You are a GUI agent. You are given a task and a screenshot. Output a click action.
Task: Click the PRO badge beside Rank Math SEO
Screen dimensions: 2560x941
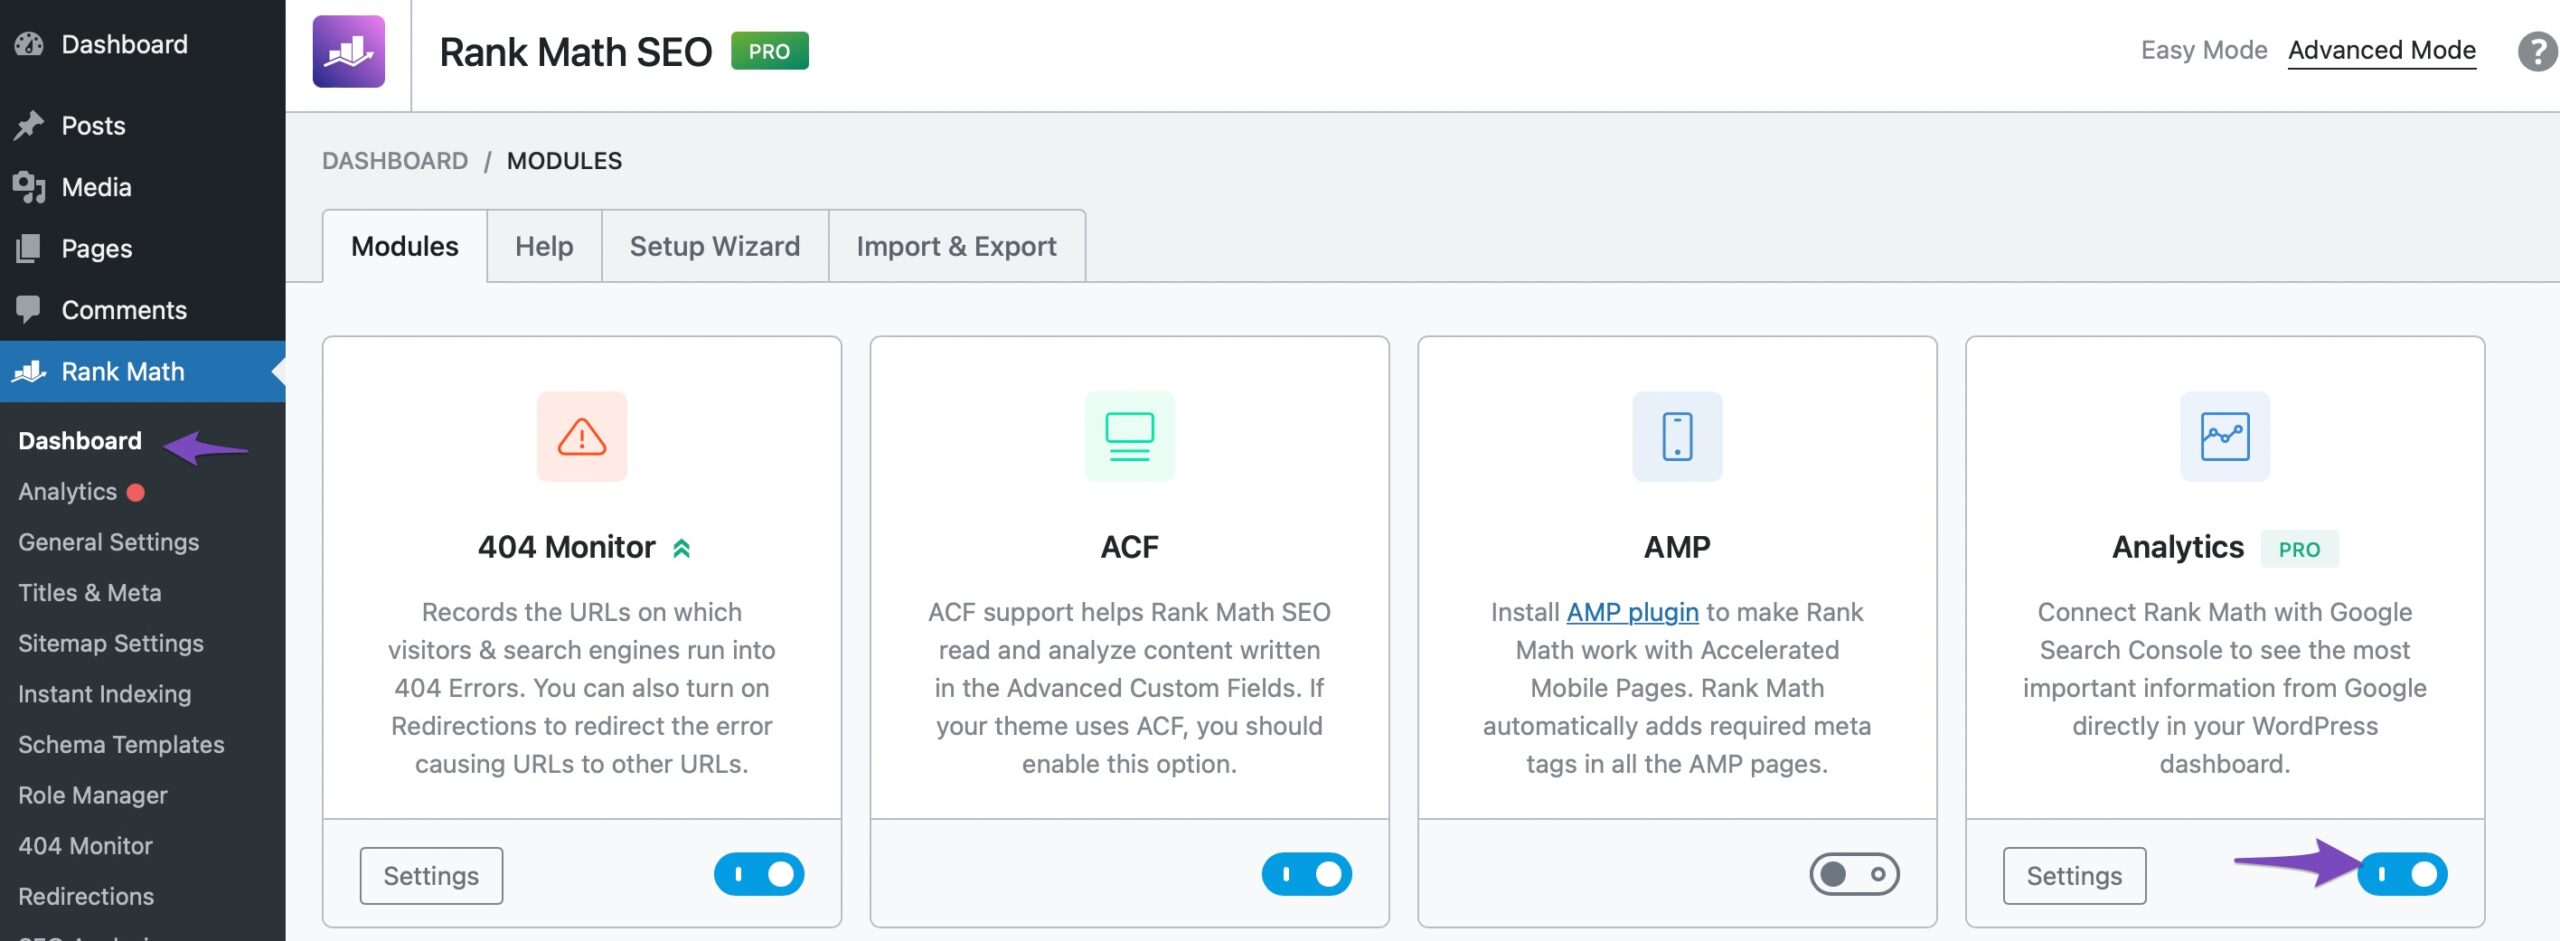pos(769,51)
